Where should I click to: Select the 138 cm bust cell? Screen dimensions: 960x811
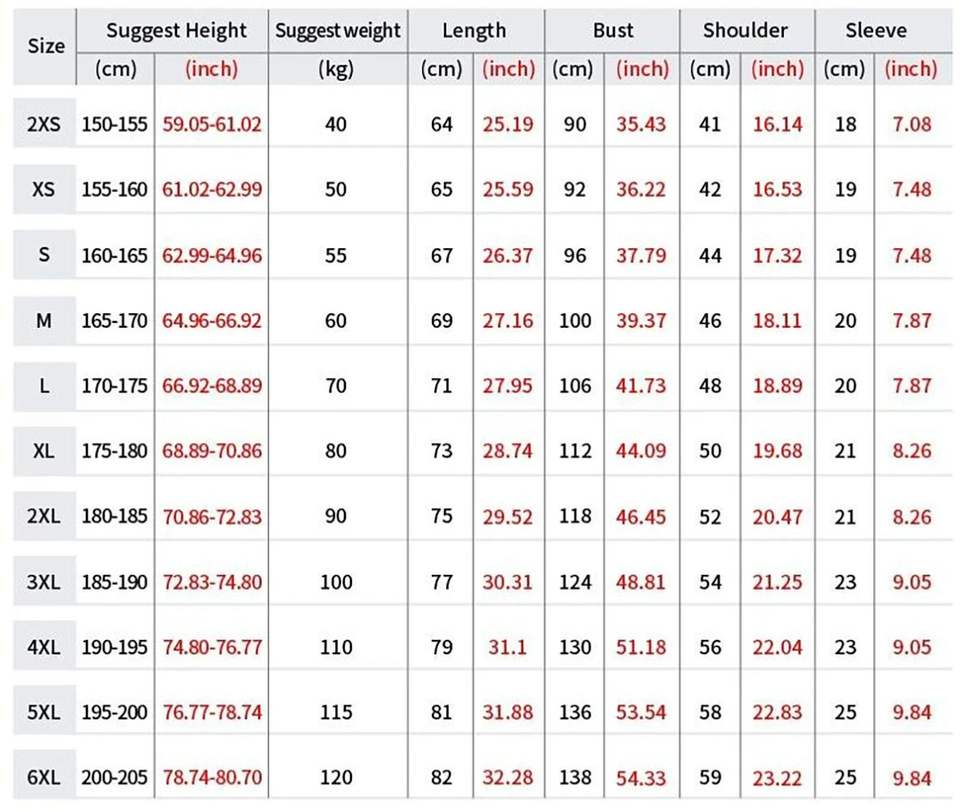point(575,777)
